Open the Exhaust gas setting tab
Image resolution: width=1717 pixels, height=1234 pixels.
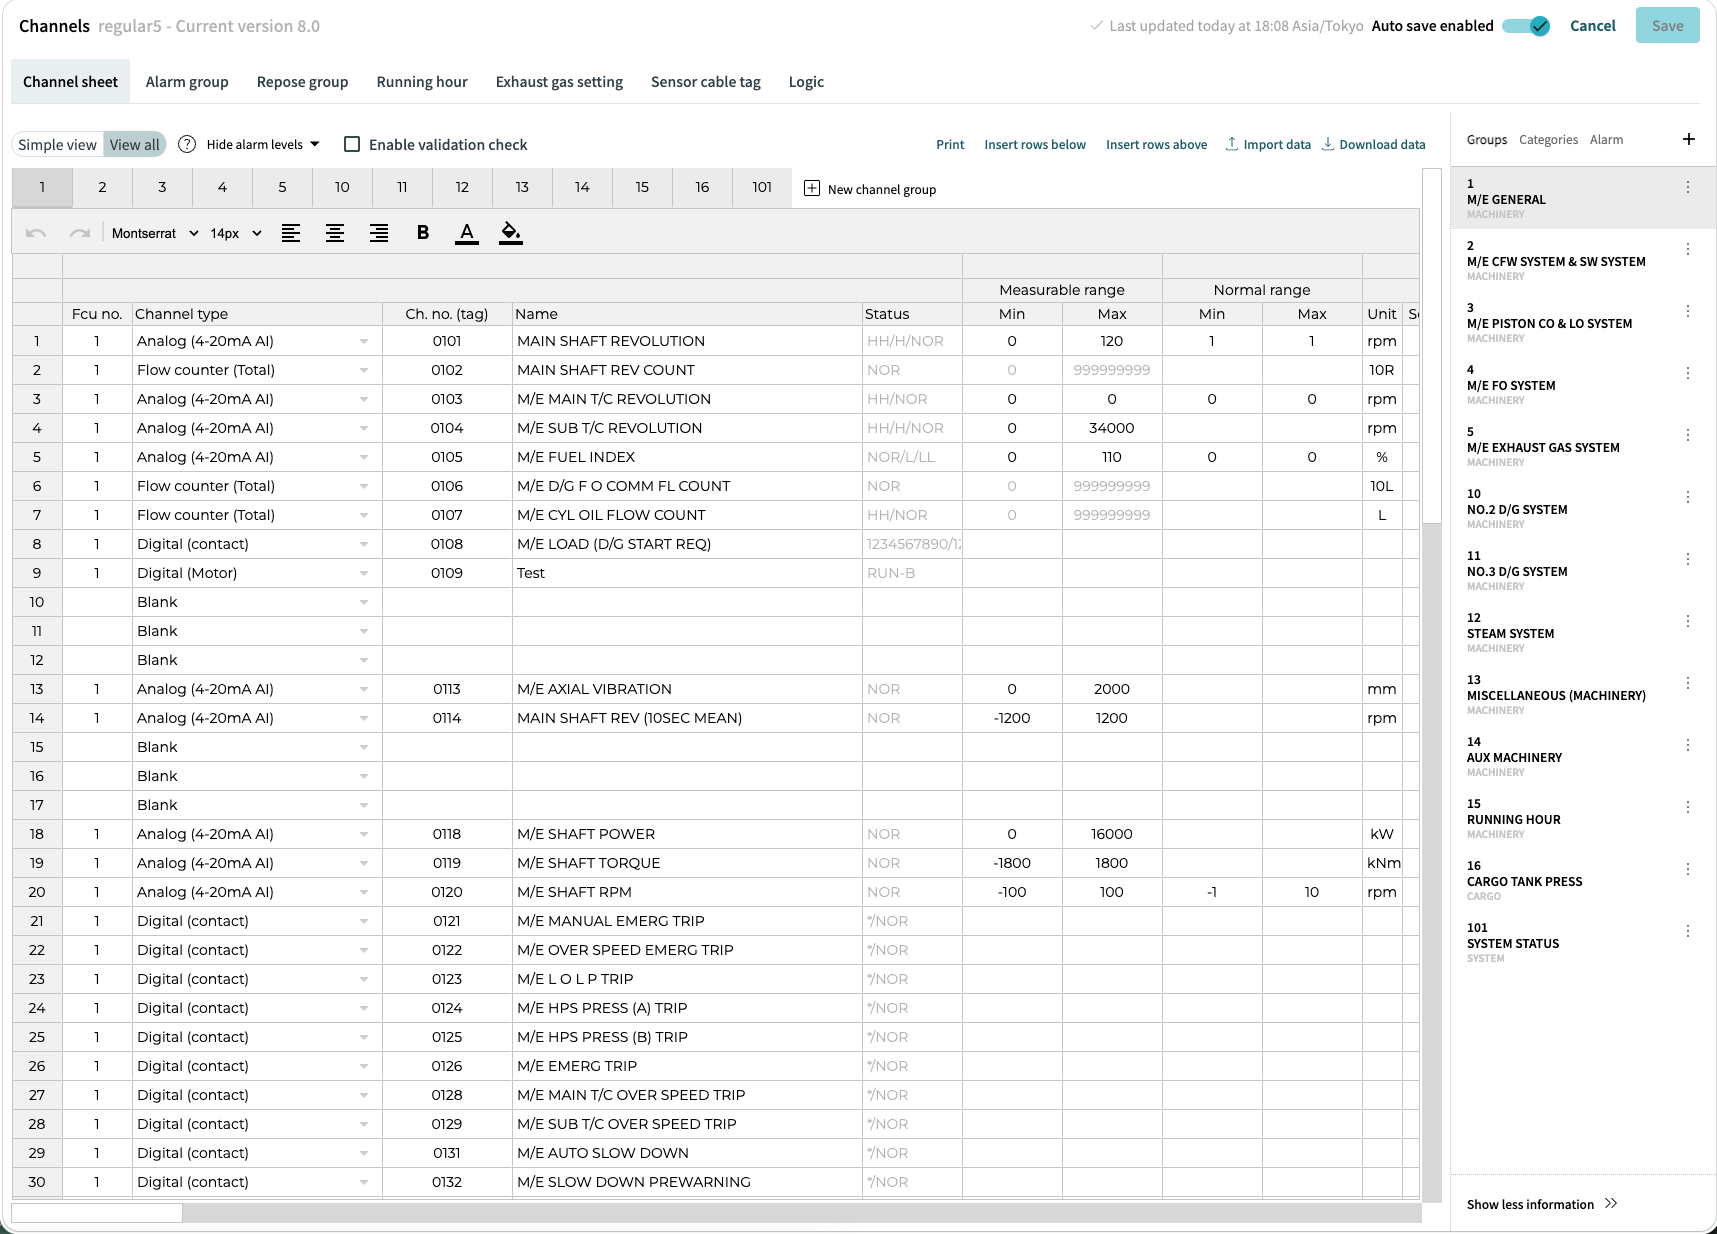tap(559, 82)
